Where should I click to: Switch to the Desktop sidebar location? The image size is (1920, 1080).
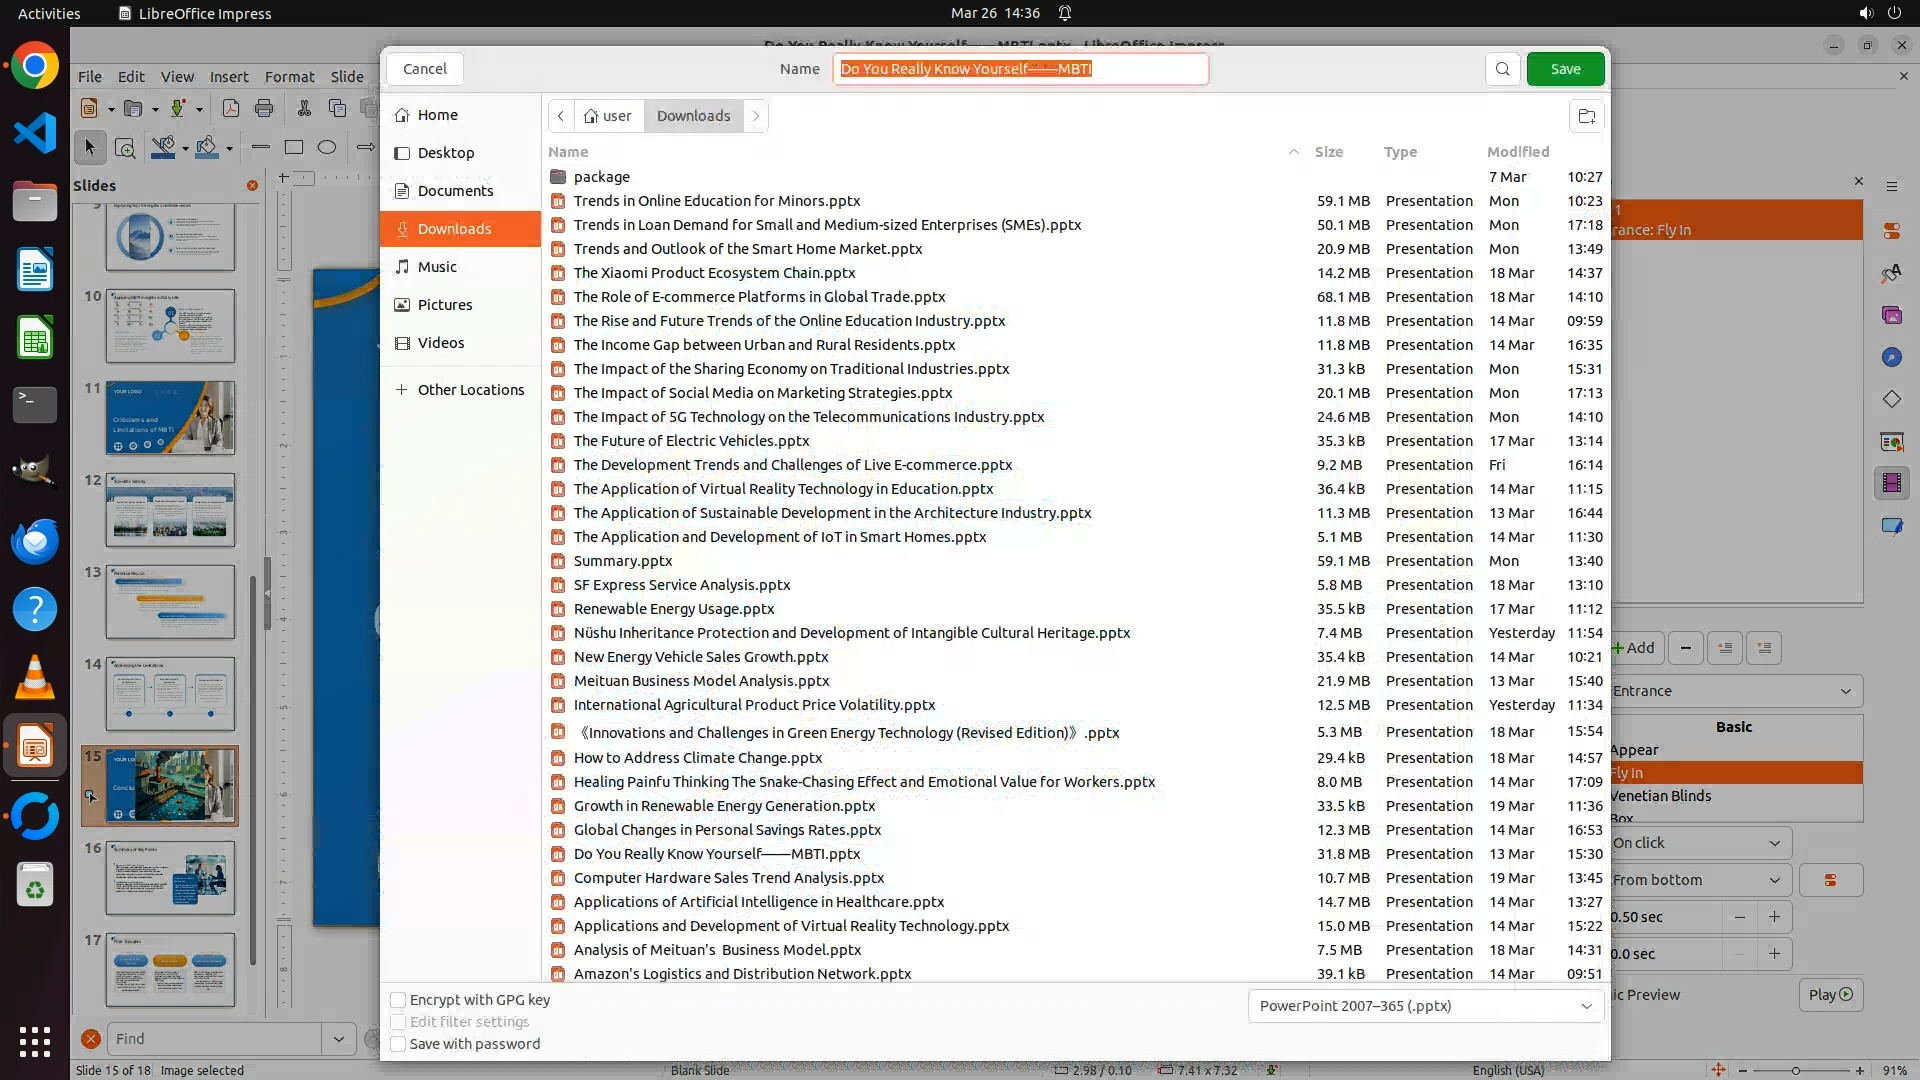(x=446, y=153)
